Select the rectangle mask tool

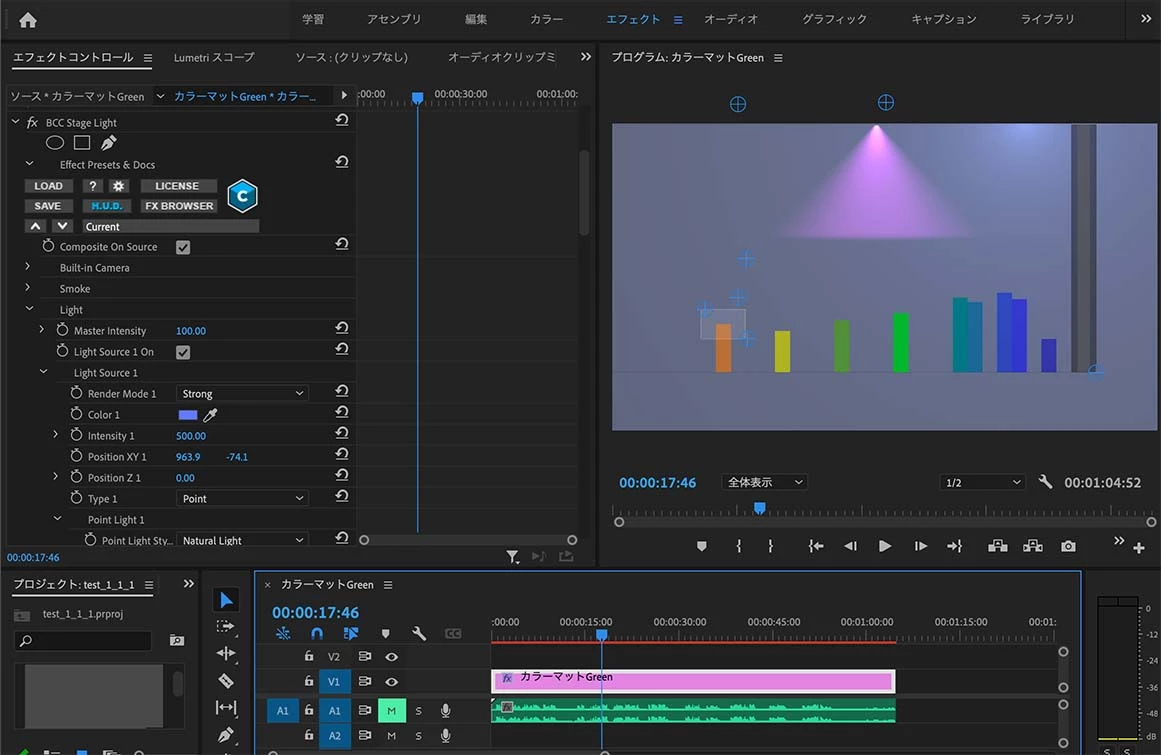pos(82,143)
